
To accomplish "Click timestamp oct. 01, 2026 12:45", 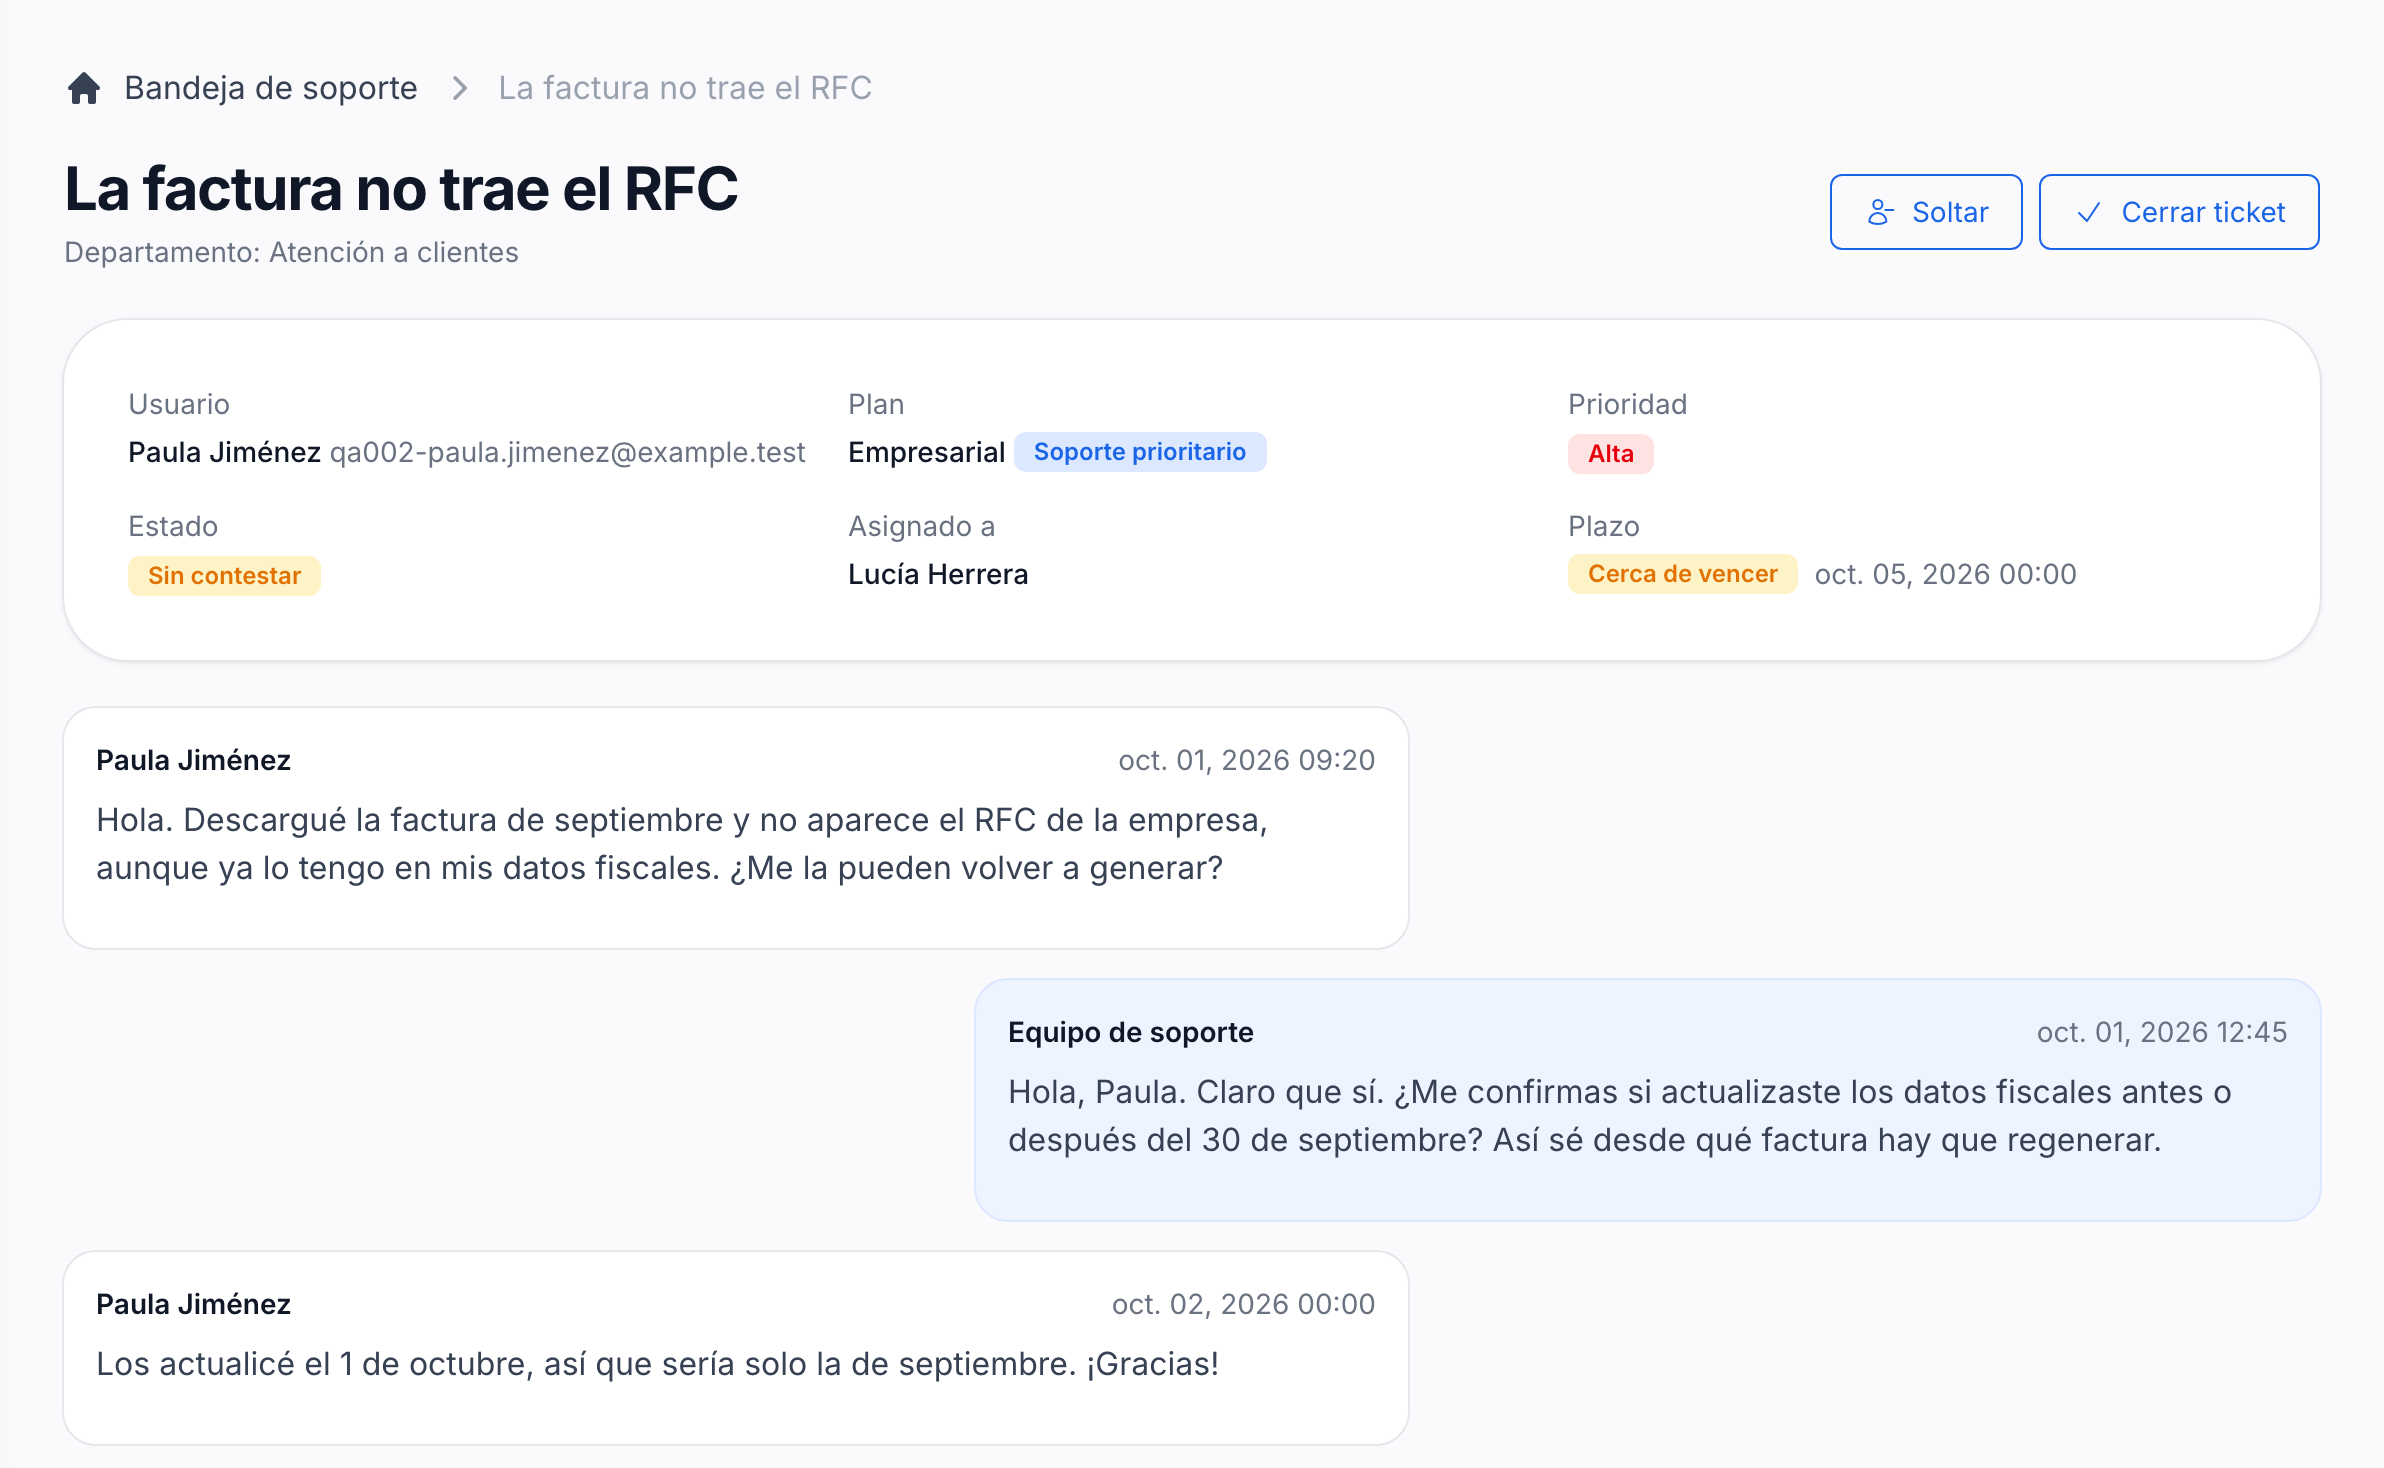I will (2162, 1032).
